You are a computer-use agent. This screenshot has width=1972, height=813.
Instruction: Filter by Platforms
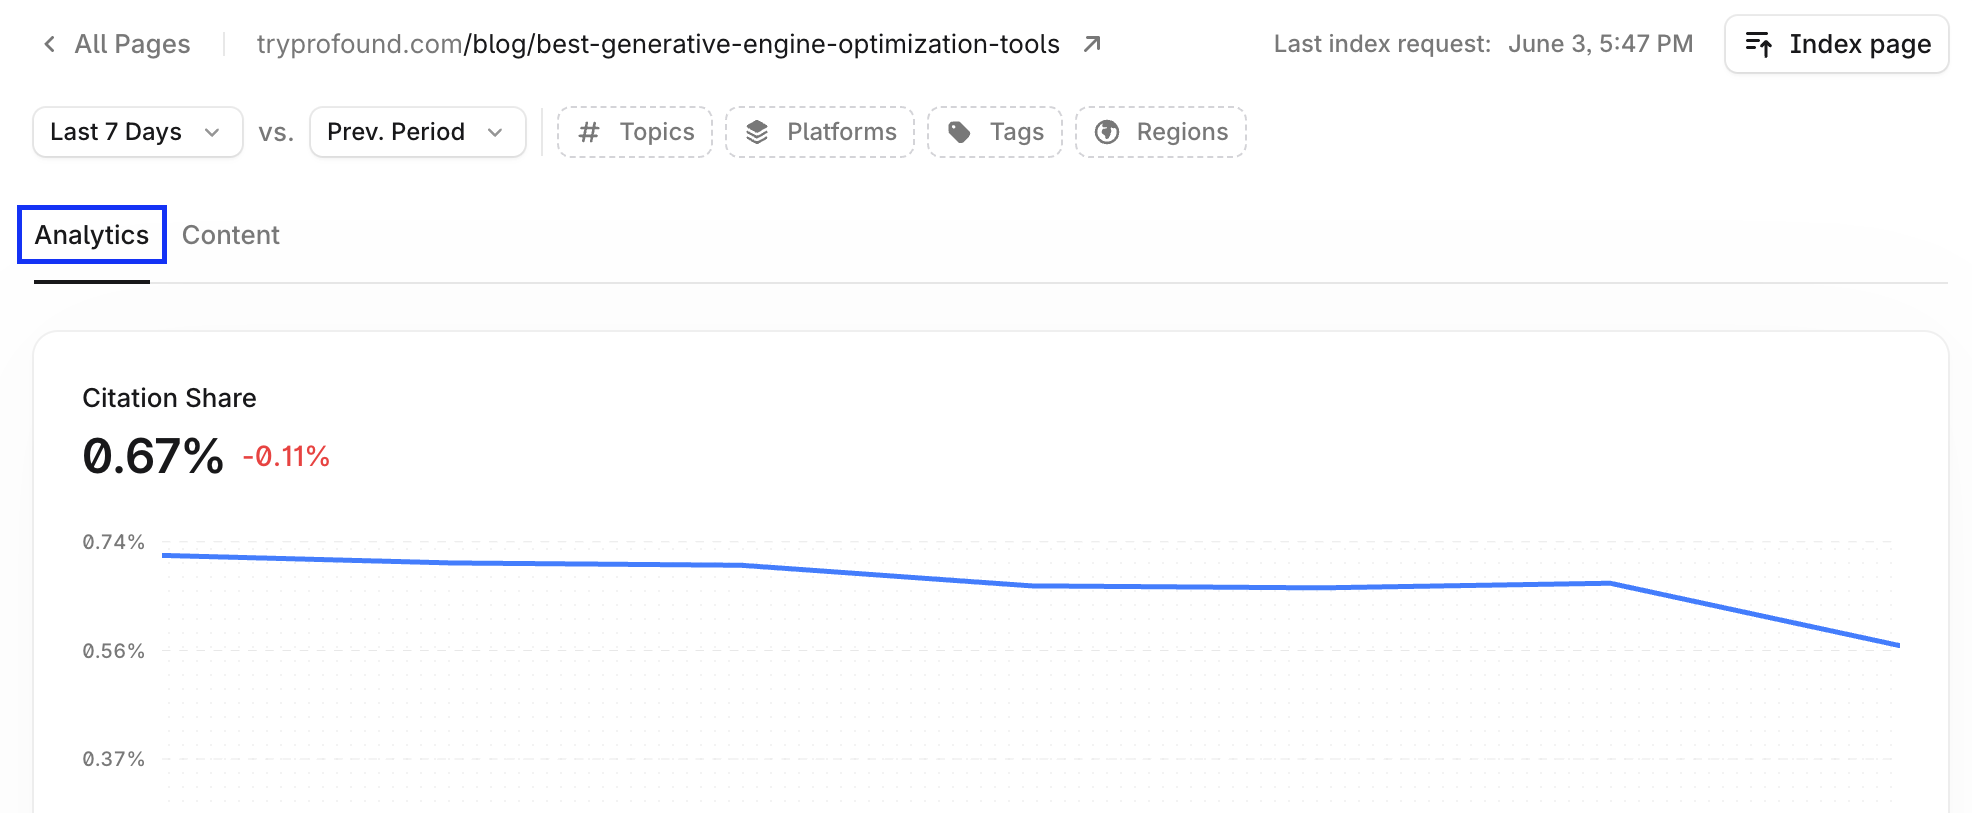[820, 132]
